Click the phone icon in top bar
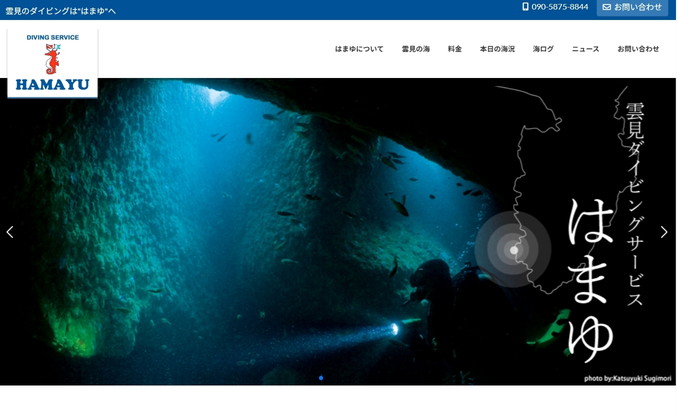Image resolution: width=677 pixels, height=412 pixels. 525,7
